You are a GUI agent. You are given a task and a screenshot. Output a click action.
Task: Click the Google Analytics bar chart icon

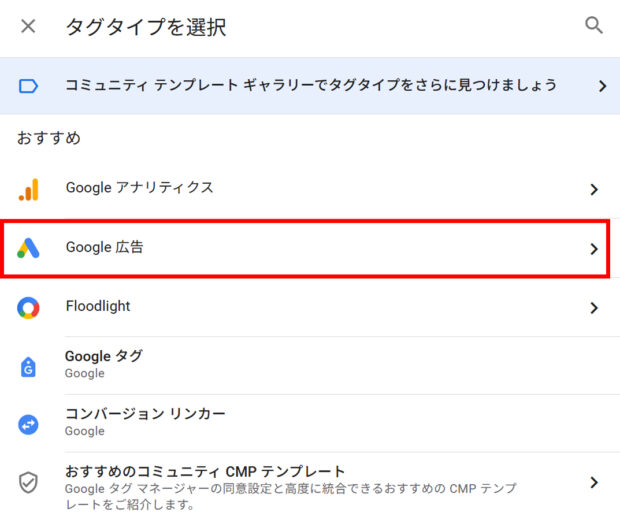click(x=28, y=189)
